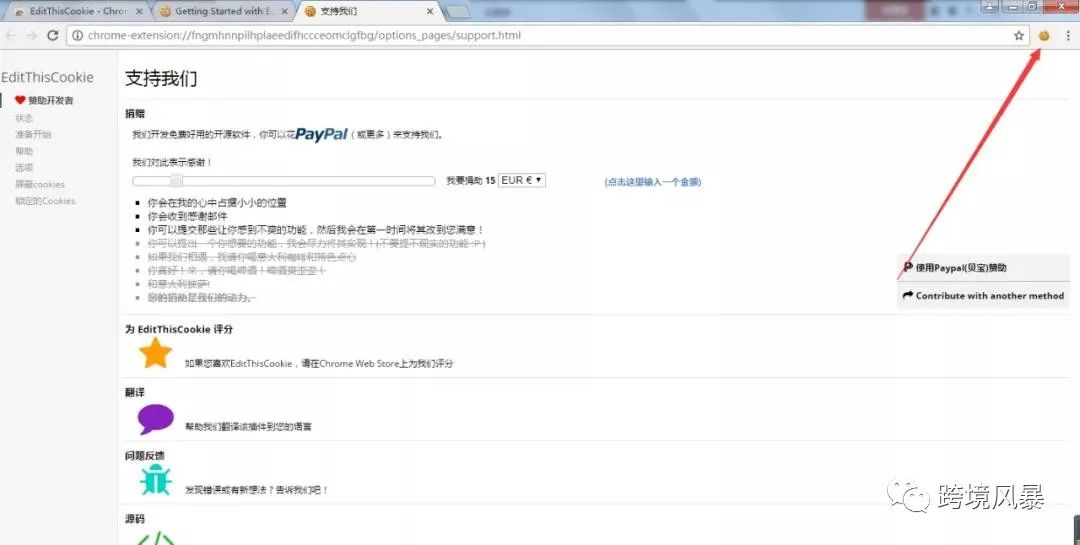Click the EditThisCookie extension cookie icon

[1044, 35]
